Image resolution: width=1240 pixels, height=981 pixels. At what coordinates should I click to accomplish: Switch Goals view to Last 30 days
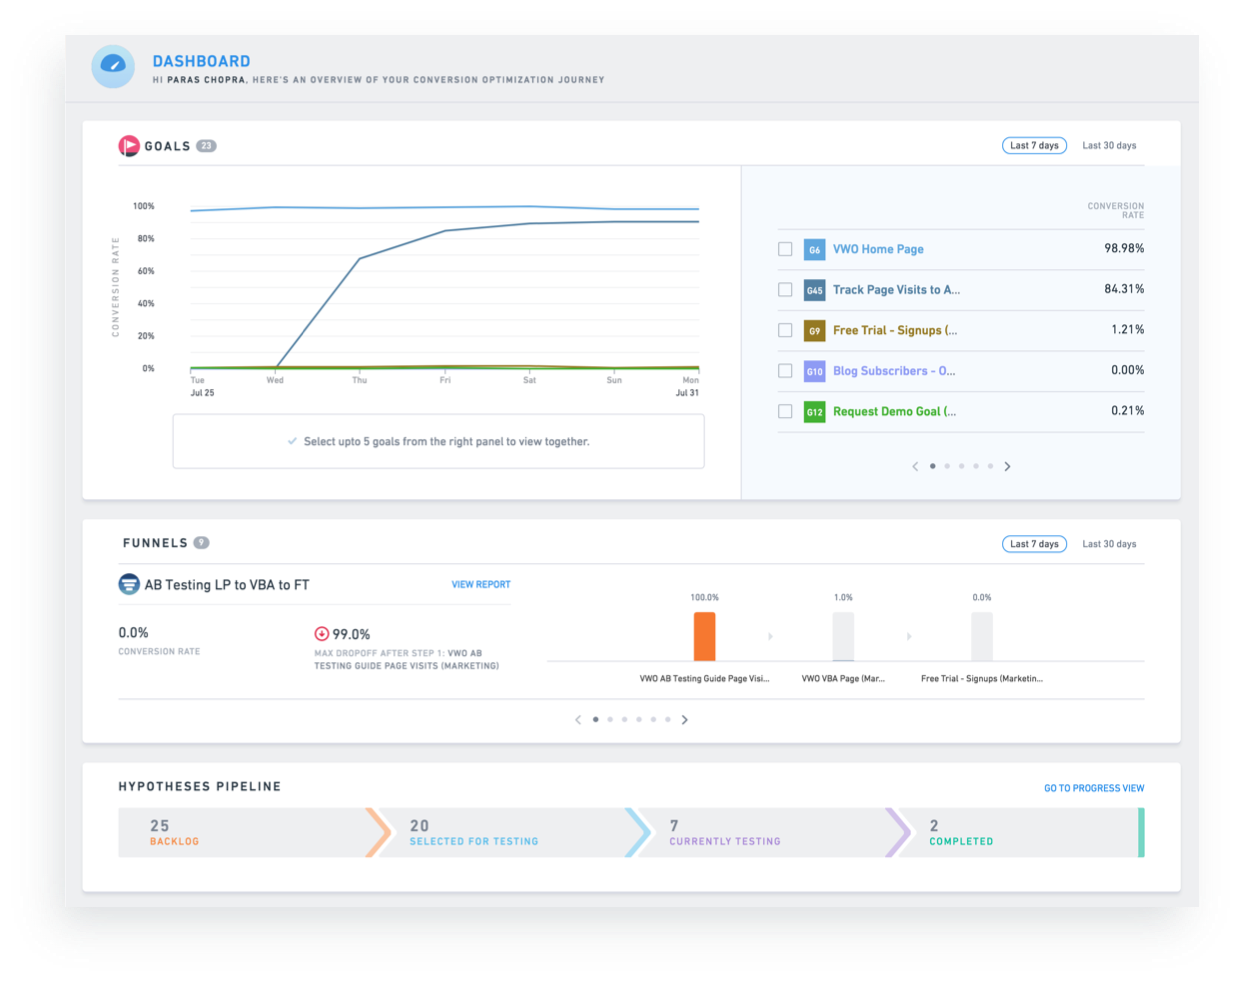(x=1108, y=145)
